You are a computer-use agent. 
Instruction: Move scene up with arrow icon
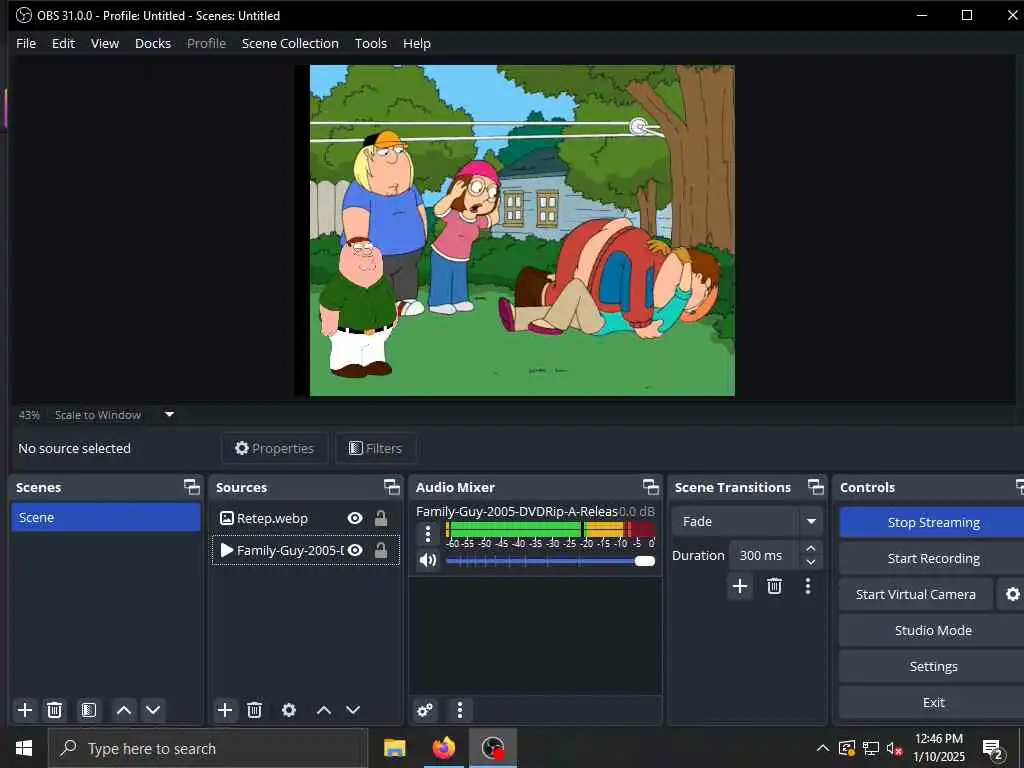[x=123, y=710]
